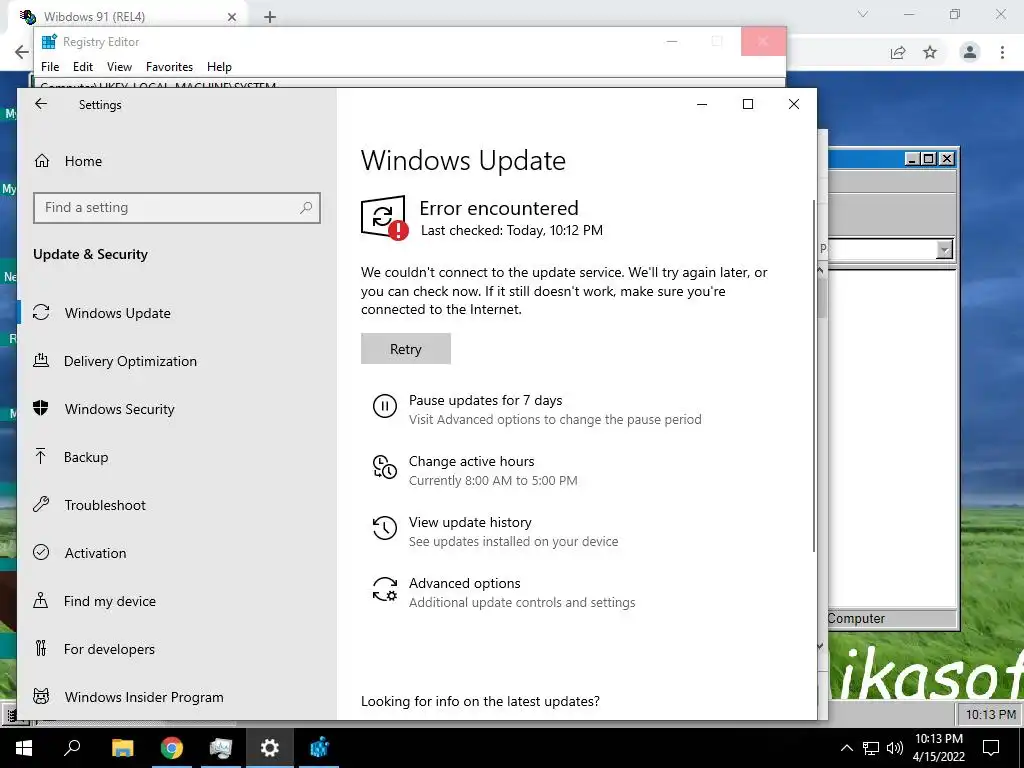Open Registry Editor File menu
Viewport: 1024px width, 768px height.
pyautogui.click(x=50, y=67)
